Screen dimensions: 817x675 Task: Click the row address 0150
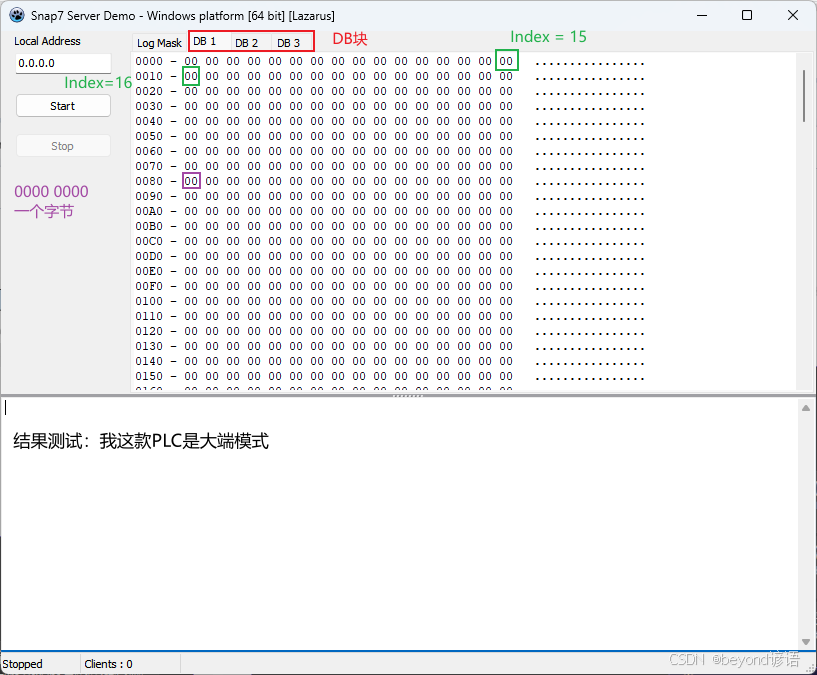149,376
